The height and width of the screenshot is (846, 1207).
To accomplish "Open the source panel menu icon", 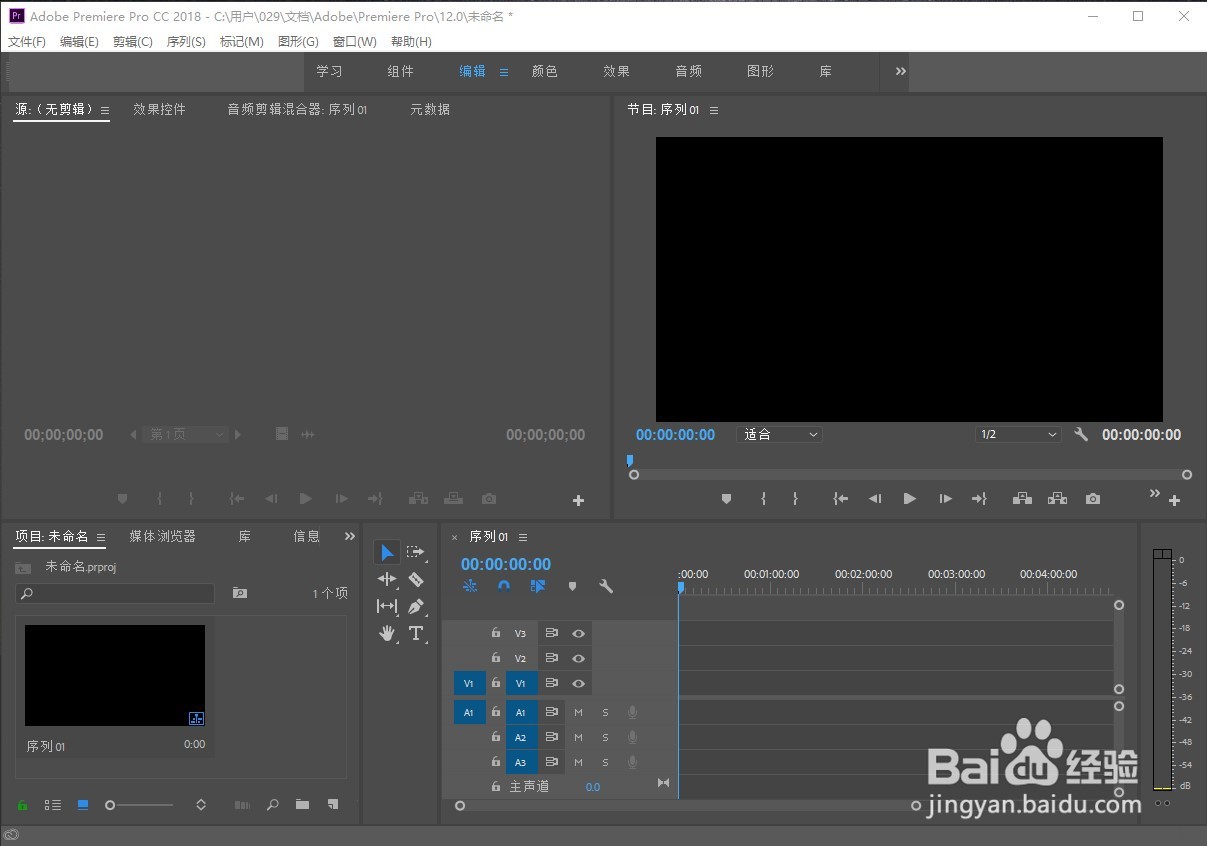I will tap(104, 110).
